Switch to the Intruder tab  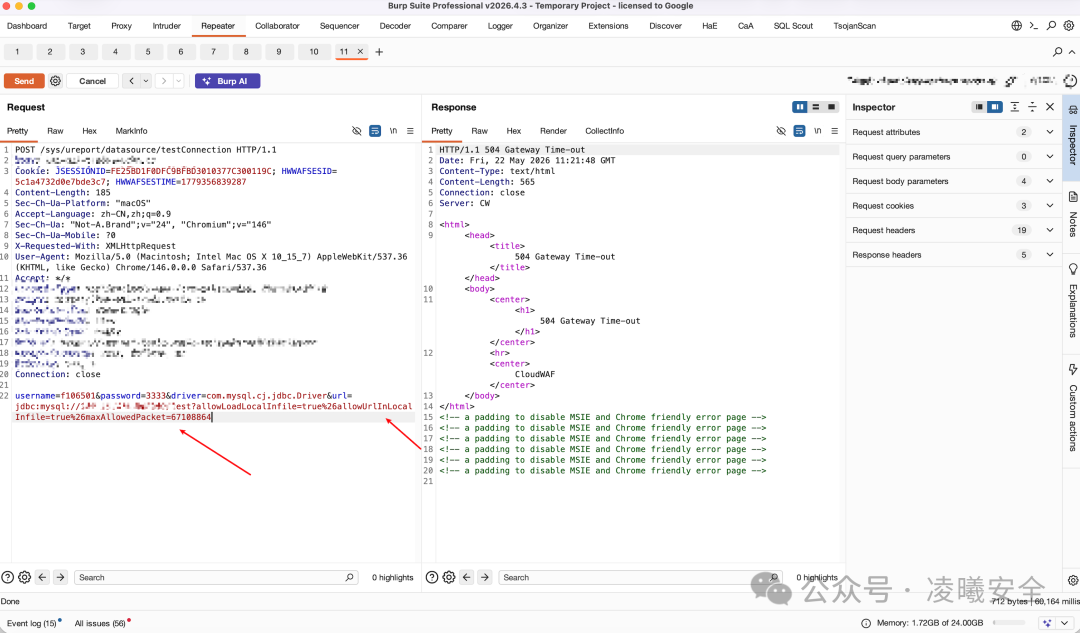(x=167, y=26)
